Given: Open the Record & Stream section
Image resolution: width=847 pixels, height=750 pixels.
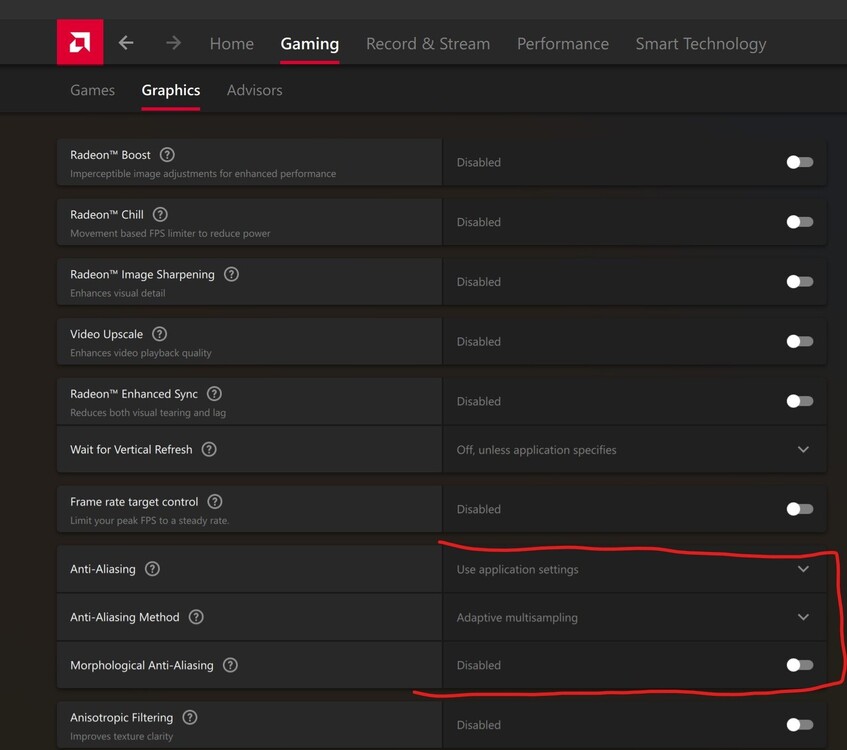Looking at the screenshot, I should [428, 44].
